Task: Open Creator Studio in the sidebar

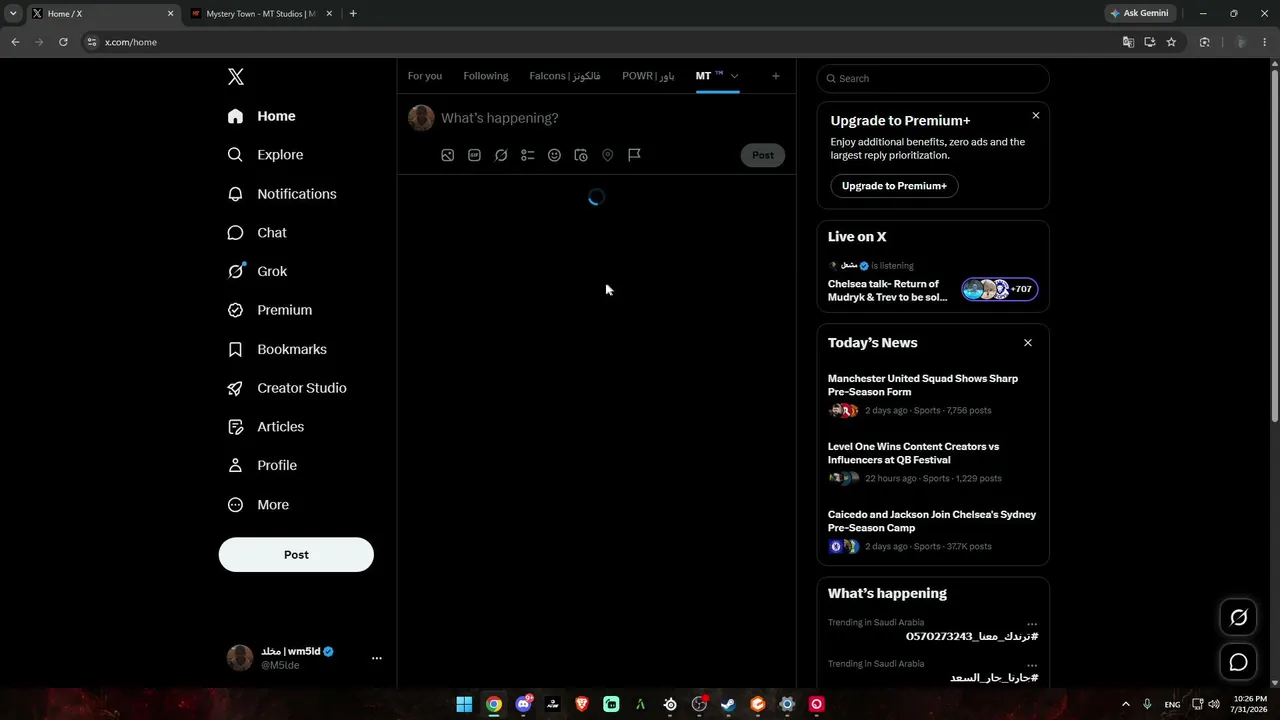Action: [x=287, y=388]
